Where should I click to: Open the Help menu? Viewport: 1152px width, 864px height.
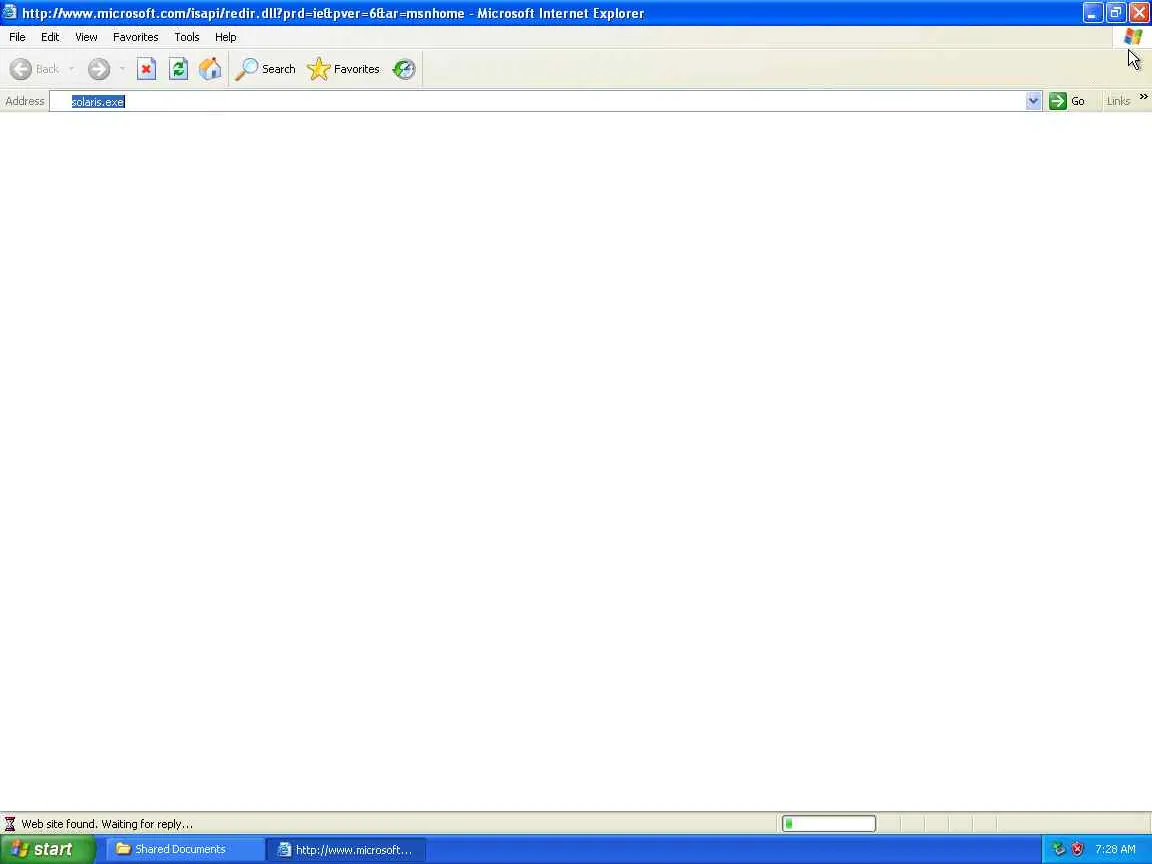coord(226,37)
